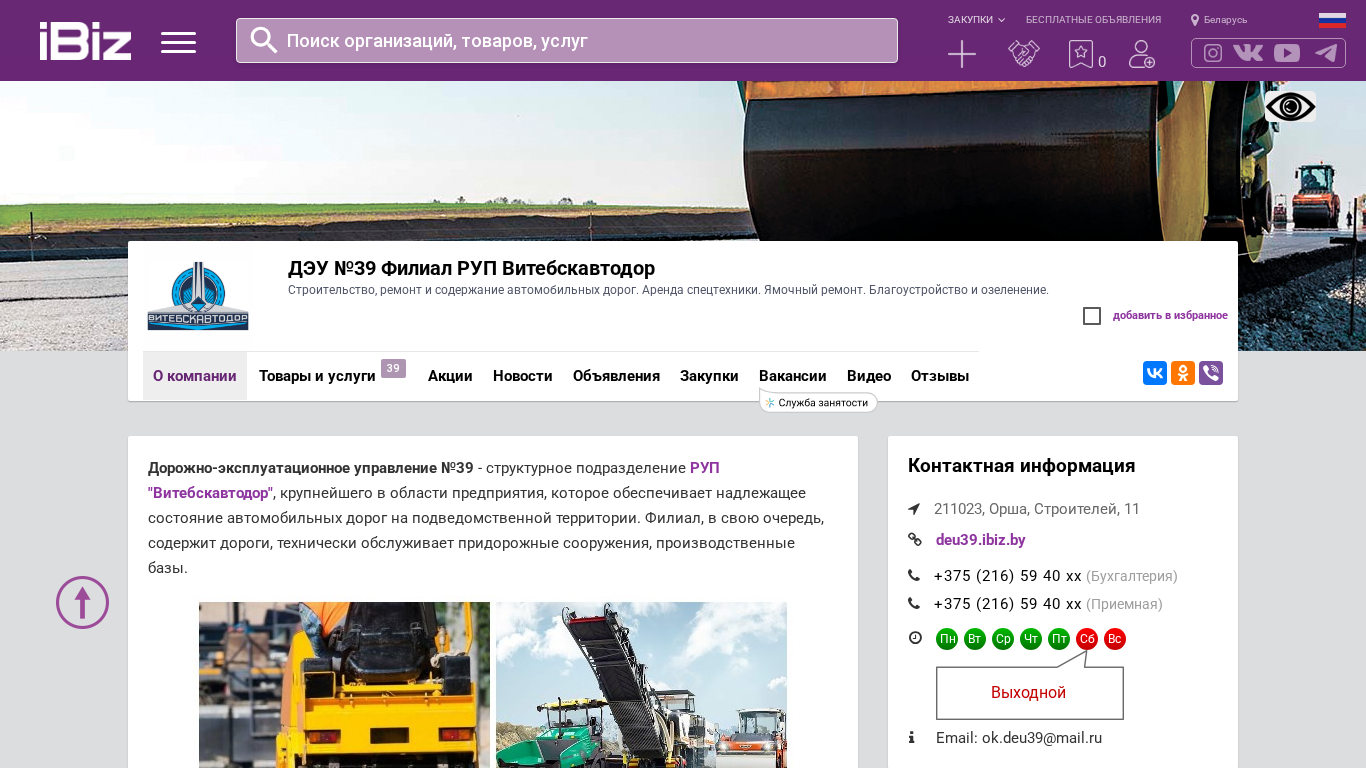Switch to Товары и услуги tab
Viewport: 1366px width, 768px height.
point(317,376)
